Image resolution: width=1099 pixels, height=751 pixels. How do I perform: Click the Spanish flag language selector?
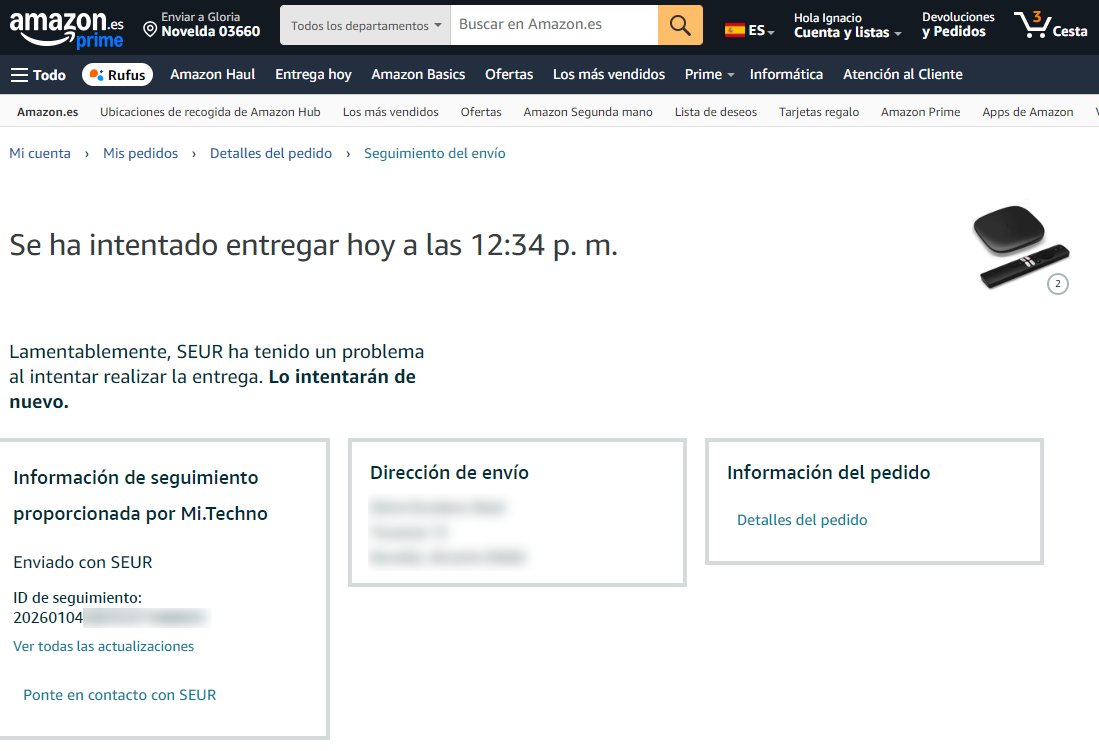point(749,30)
